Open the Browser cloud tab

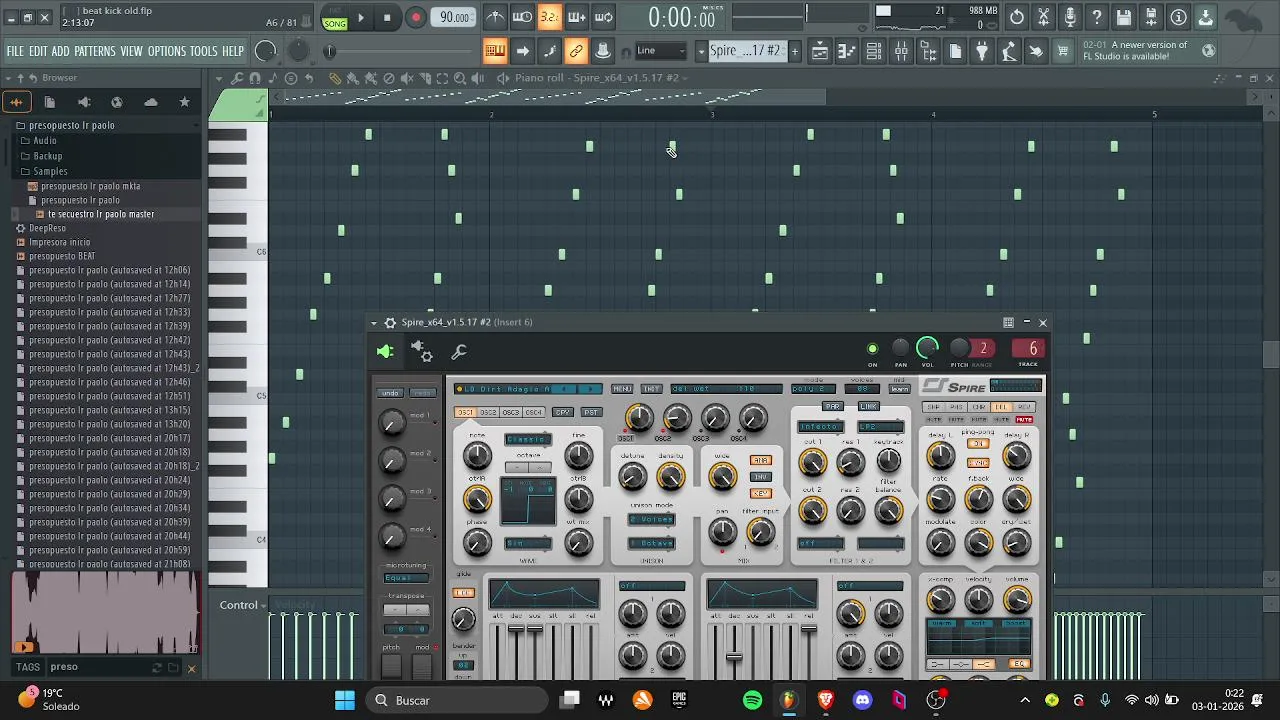tap(151, 101)
